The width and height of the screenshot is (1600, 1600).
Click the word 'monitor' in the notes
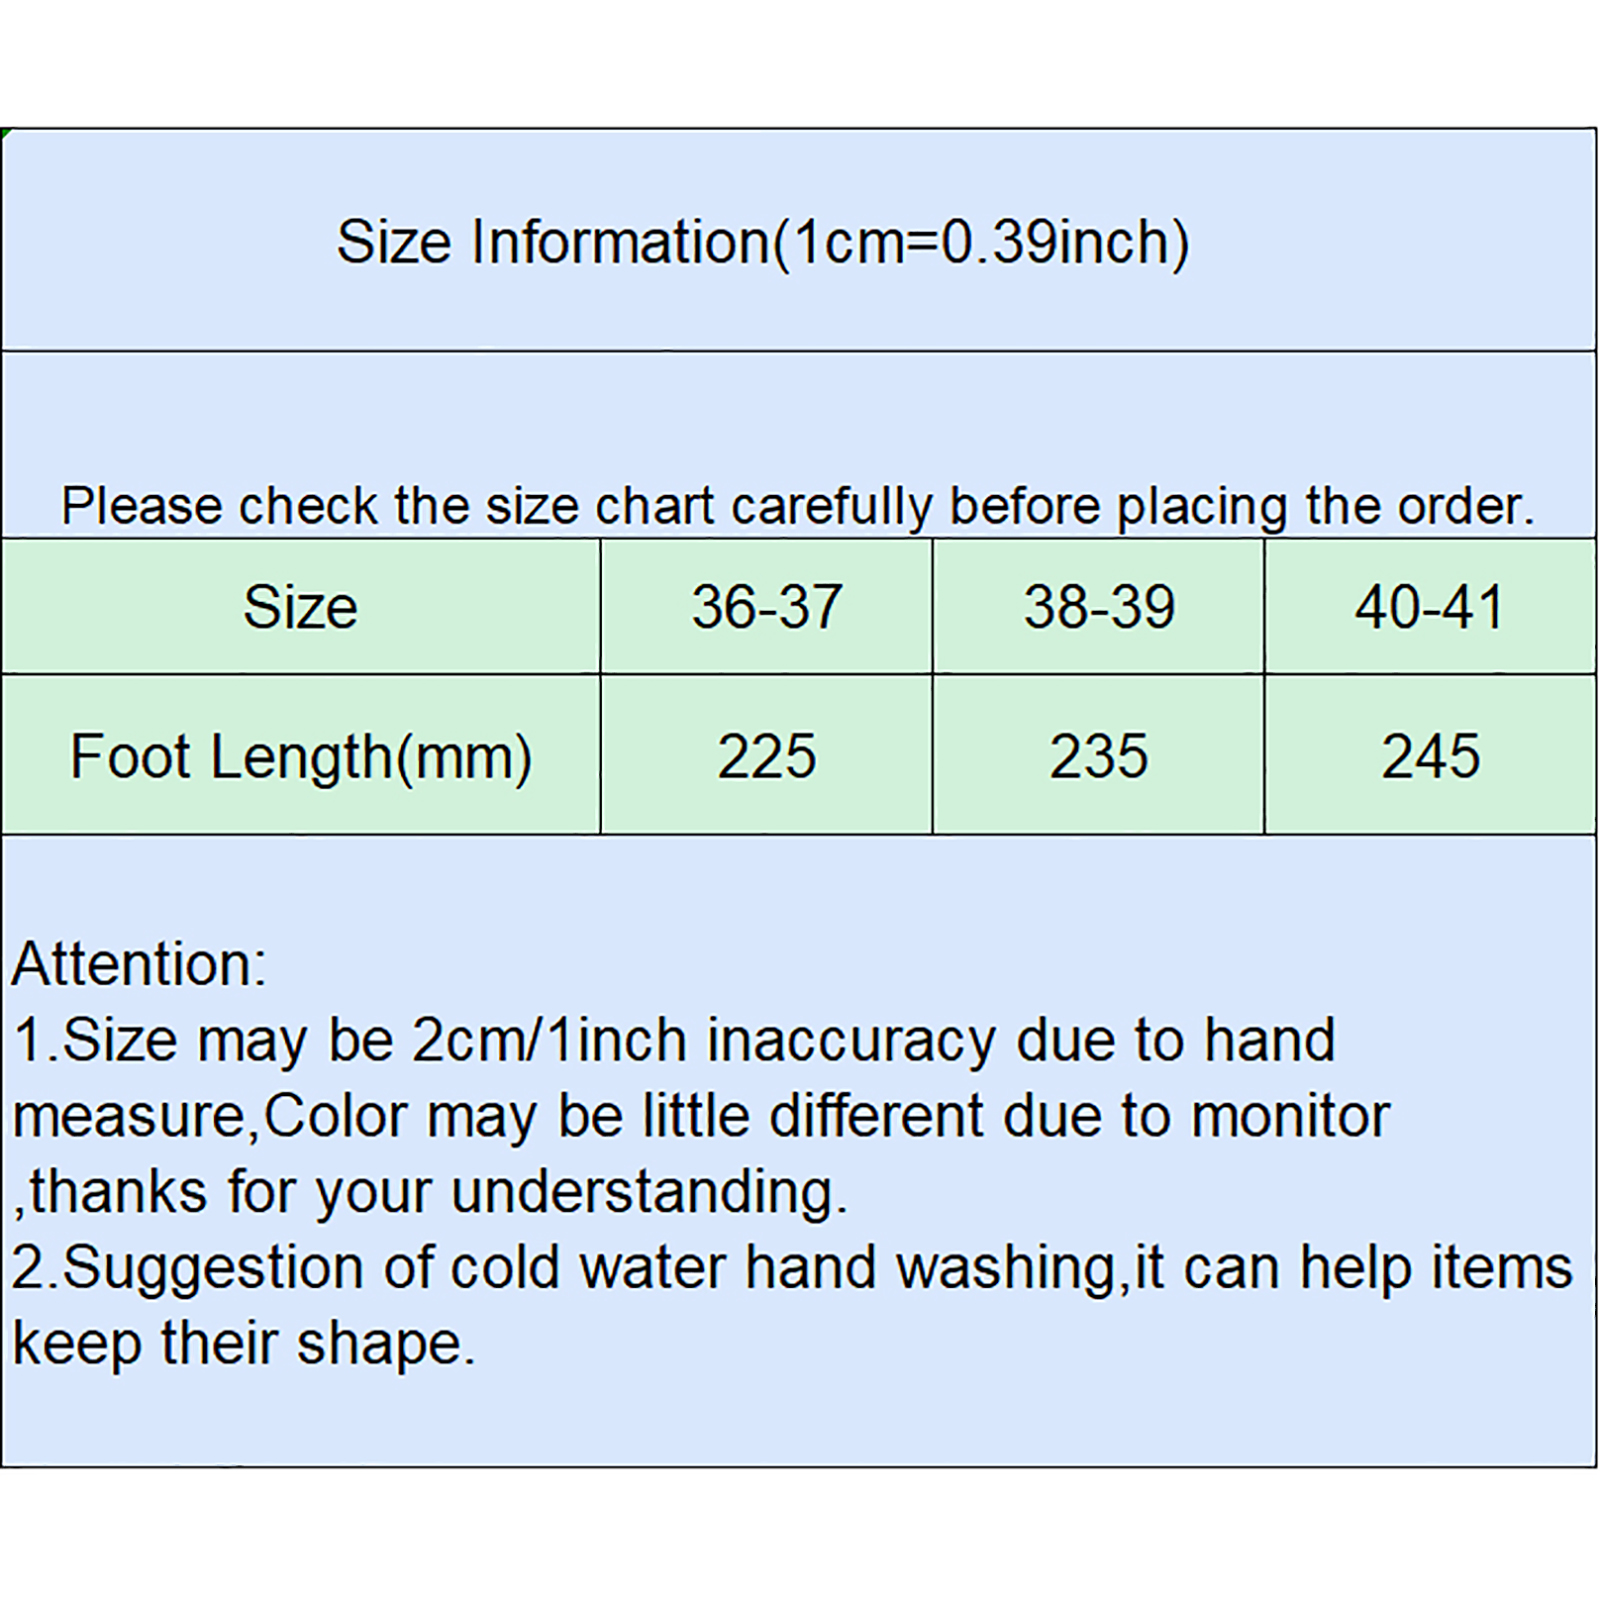tap(1290, 1116)
